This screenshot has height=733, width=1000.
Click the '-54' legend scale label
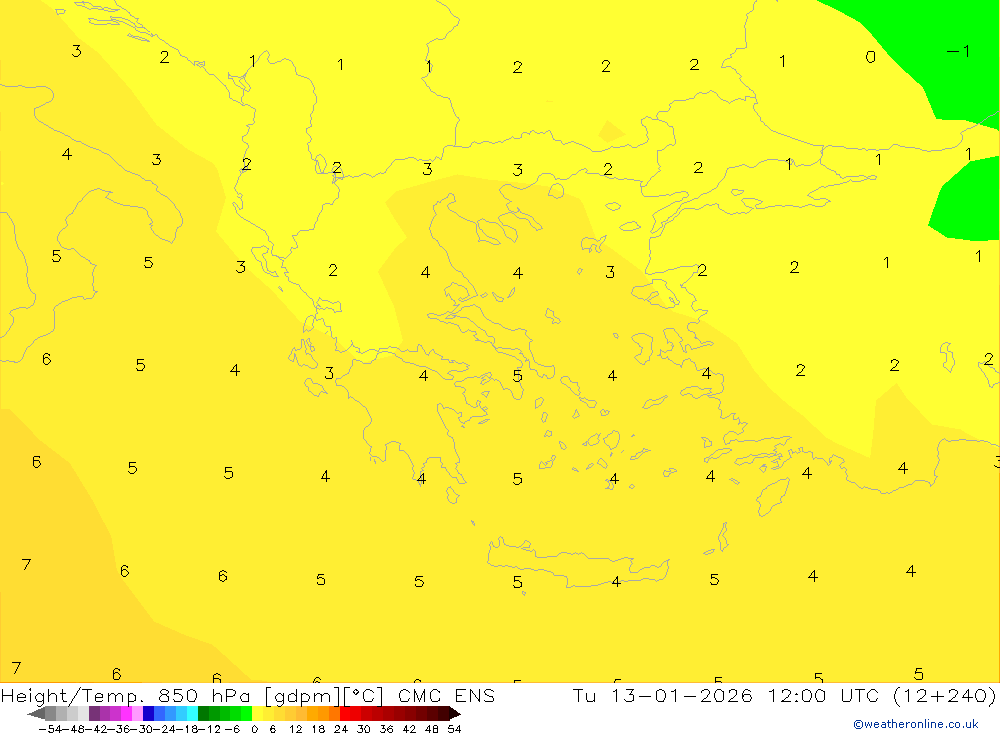click(x=50, y=729)
